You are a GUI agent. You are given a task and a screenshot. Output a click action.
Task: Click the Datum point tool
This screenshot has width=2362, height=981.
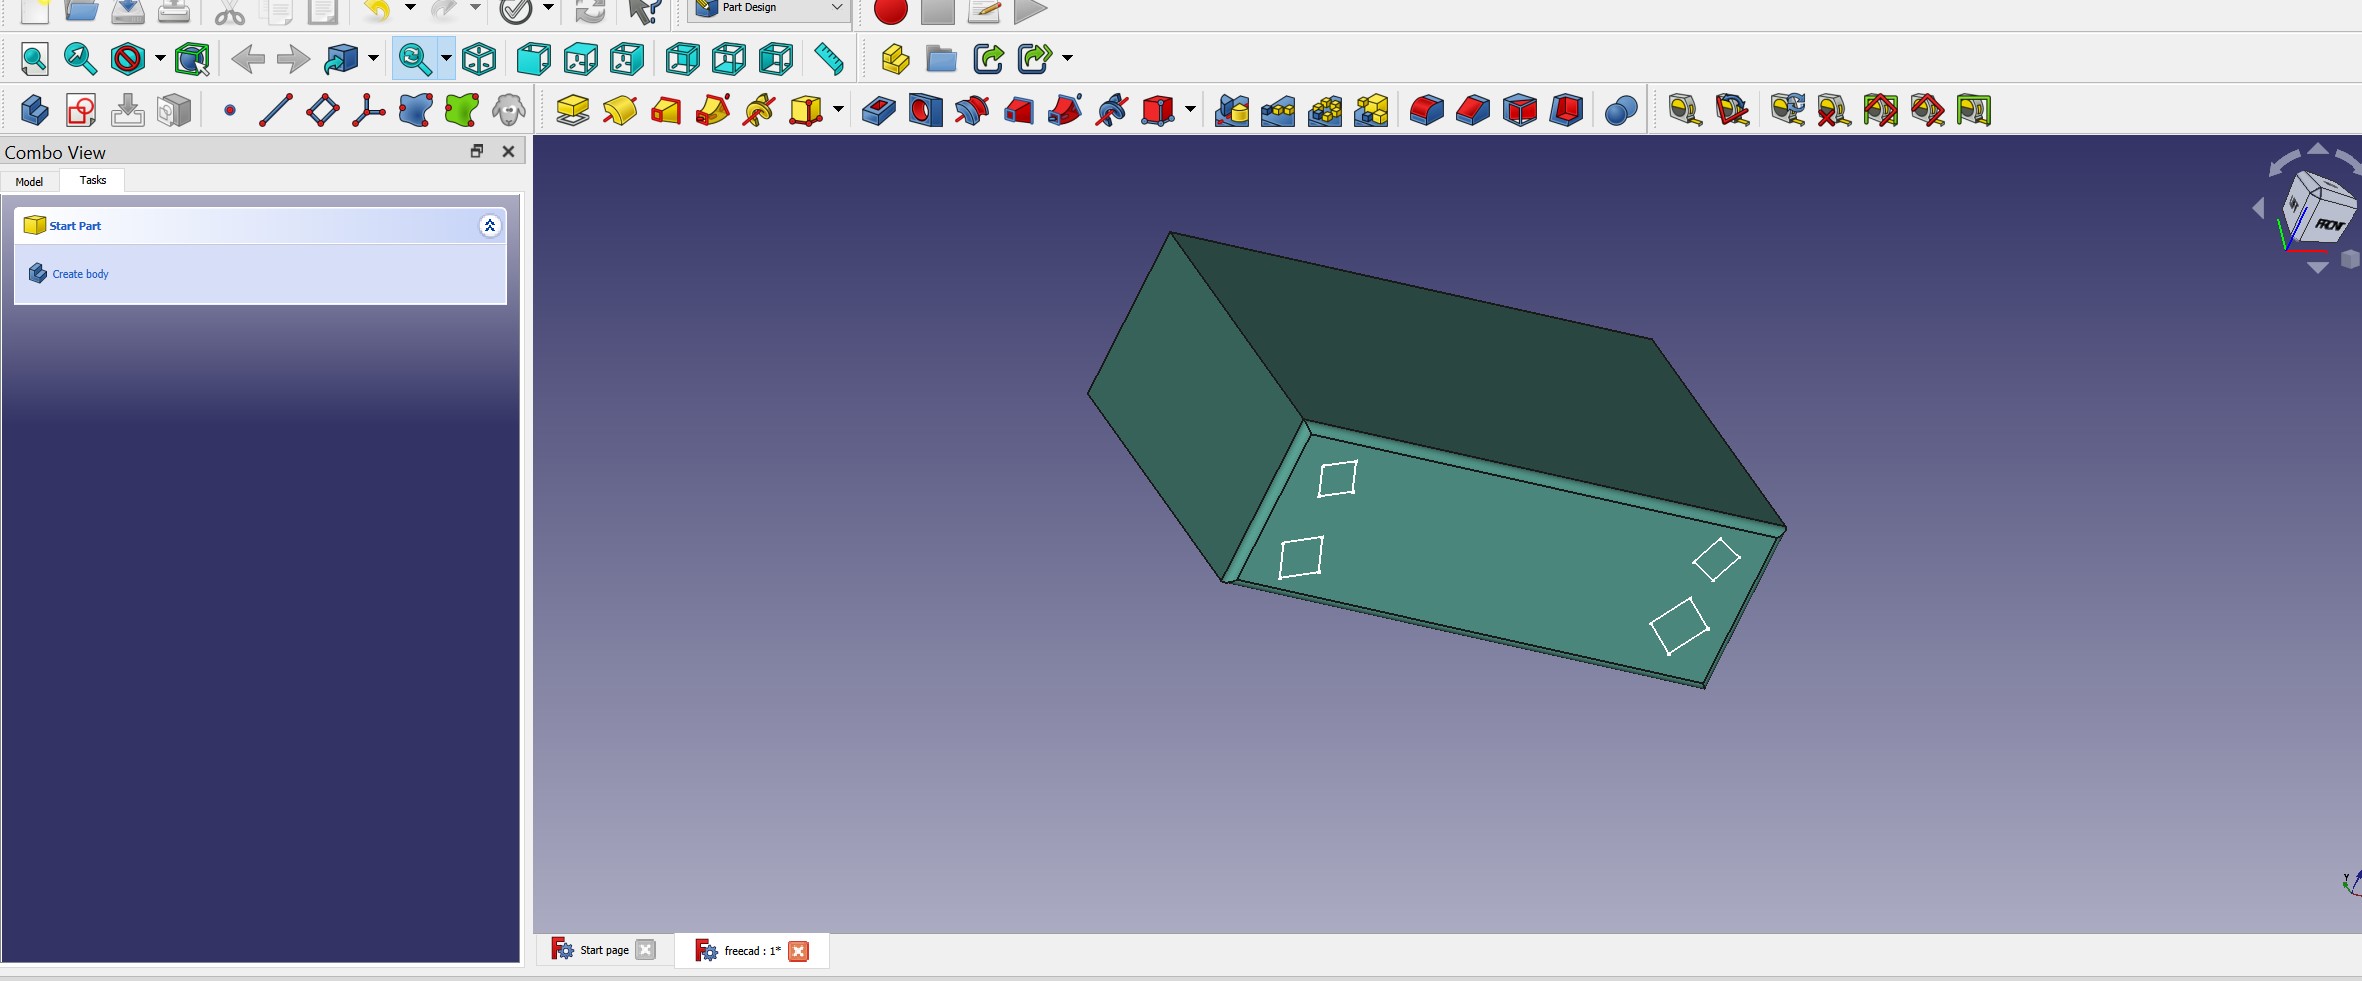point(230,110)
